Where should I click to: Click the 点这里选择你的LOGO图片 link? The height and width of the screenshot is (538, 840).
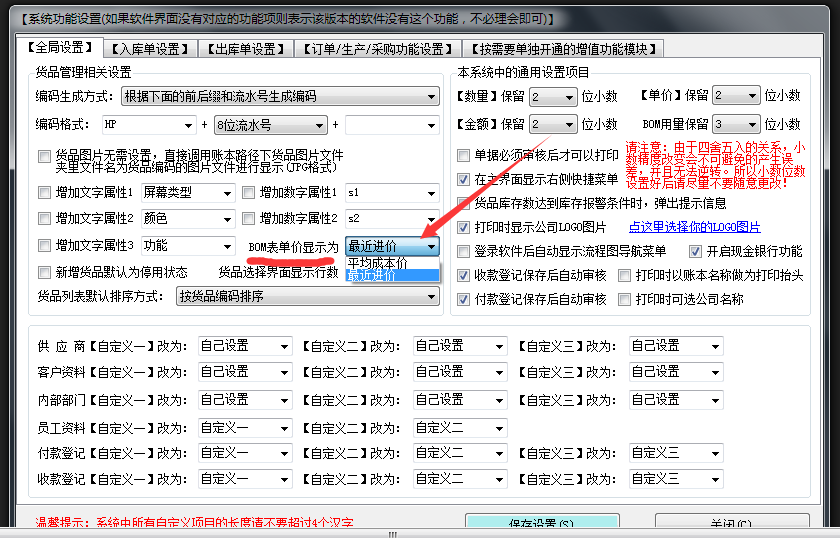tap(694, 227)
